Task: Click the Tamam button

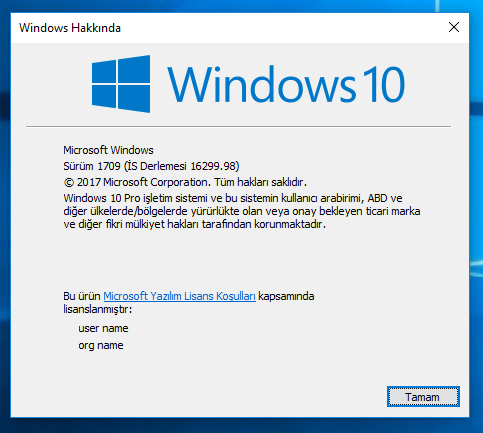Action: click(423, 397)
